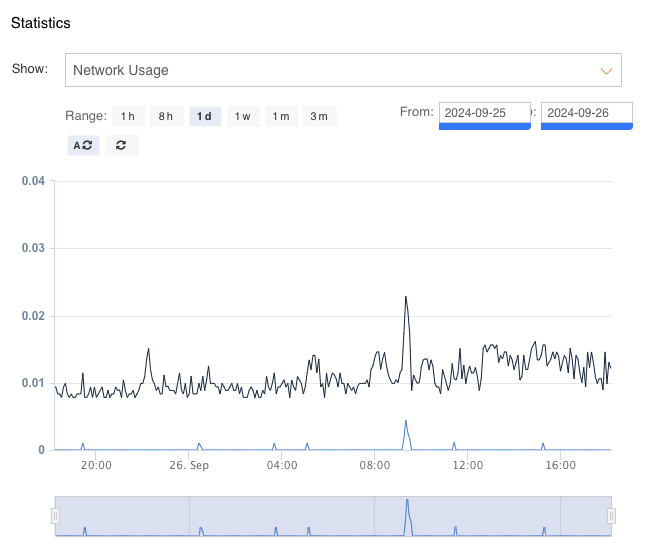Switch range to 1 w
The image size is (670, 549).
click(242, 116)
